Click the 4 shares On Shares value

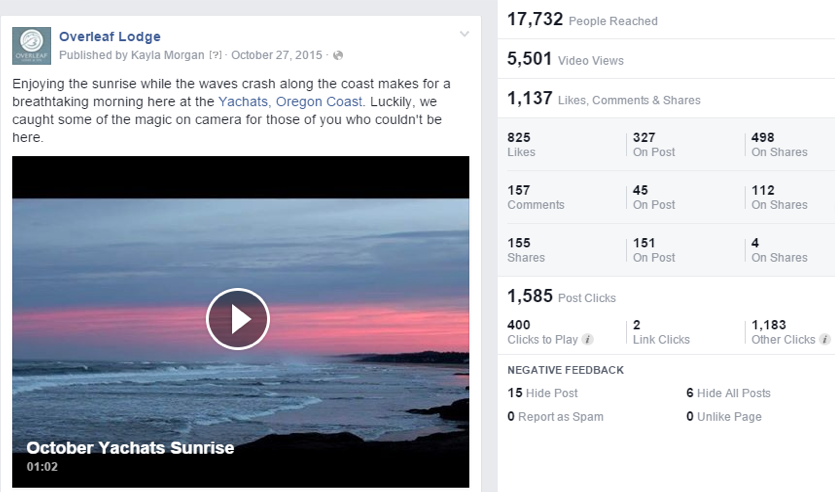click(x=779, y=250)
